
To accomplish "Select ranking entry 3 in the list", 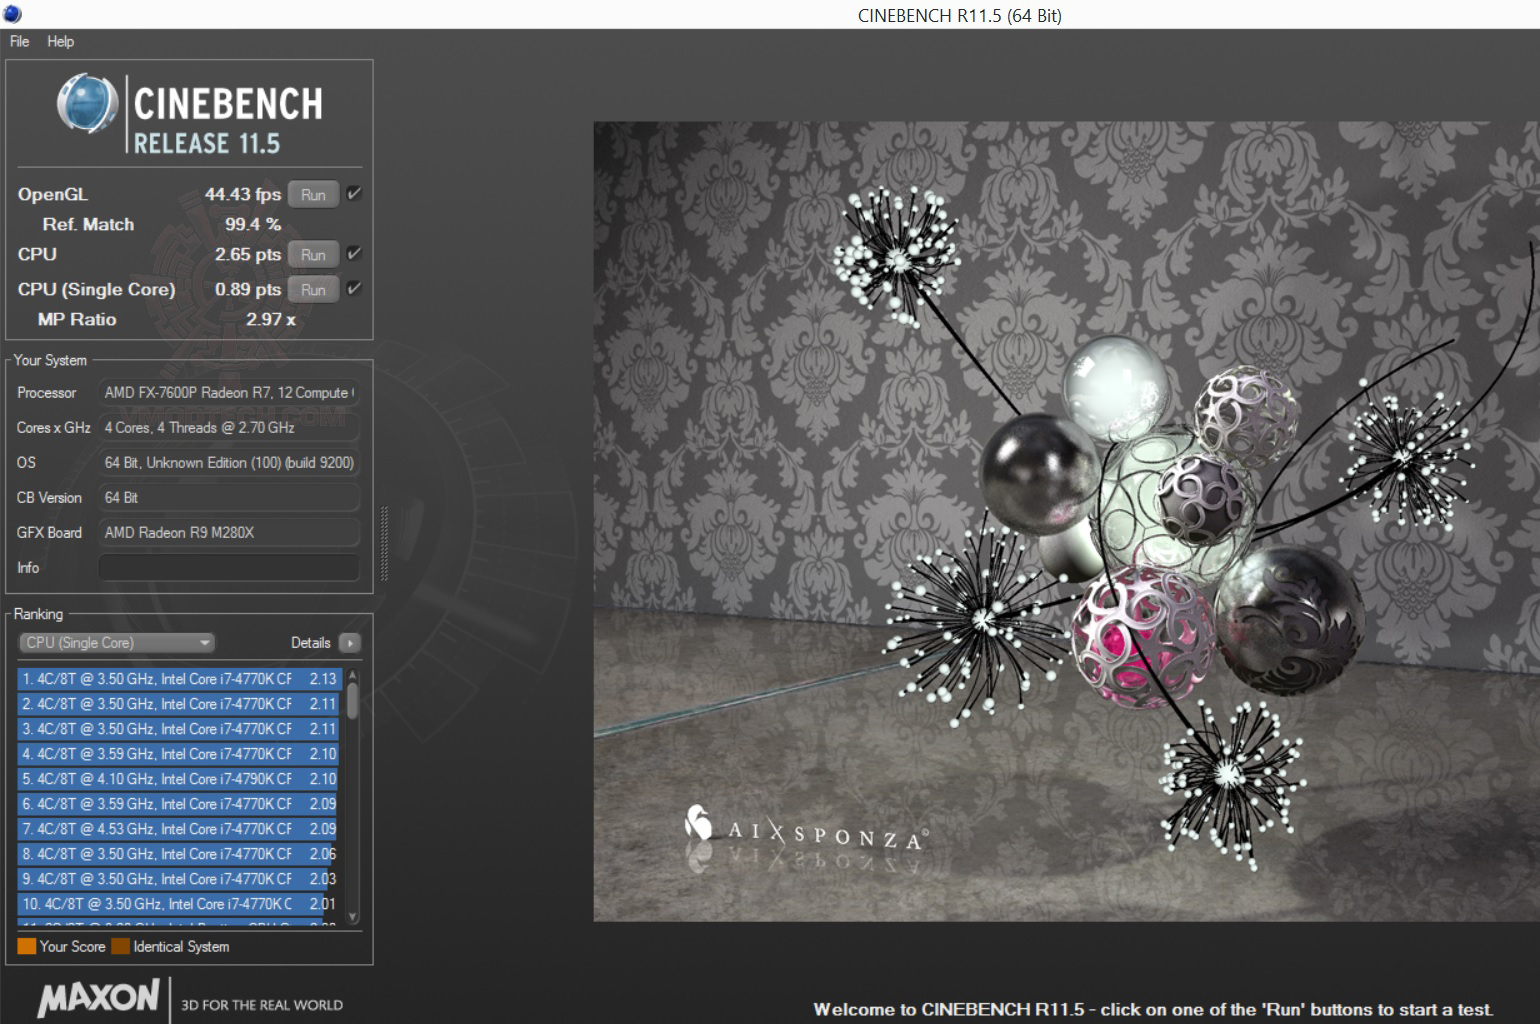I will [x=180, y=729].
